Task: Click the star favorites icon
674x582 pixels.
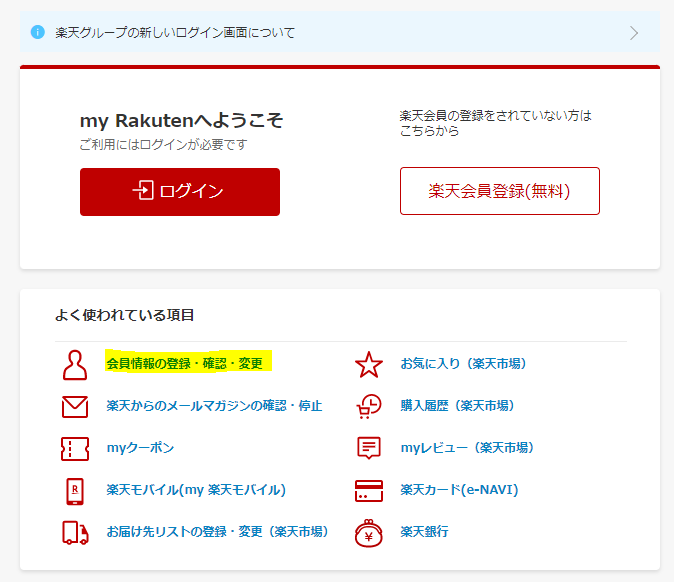Action: 369,365
